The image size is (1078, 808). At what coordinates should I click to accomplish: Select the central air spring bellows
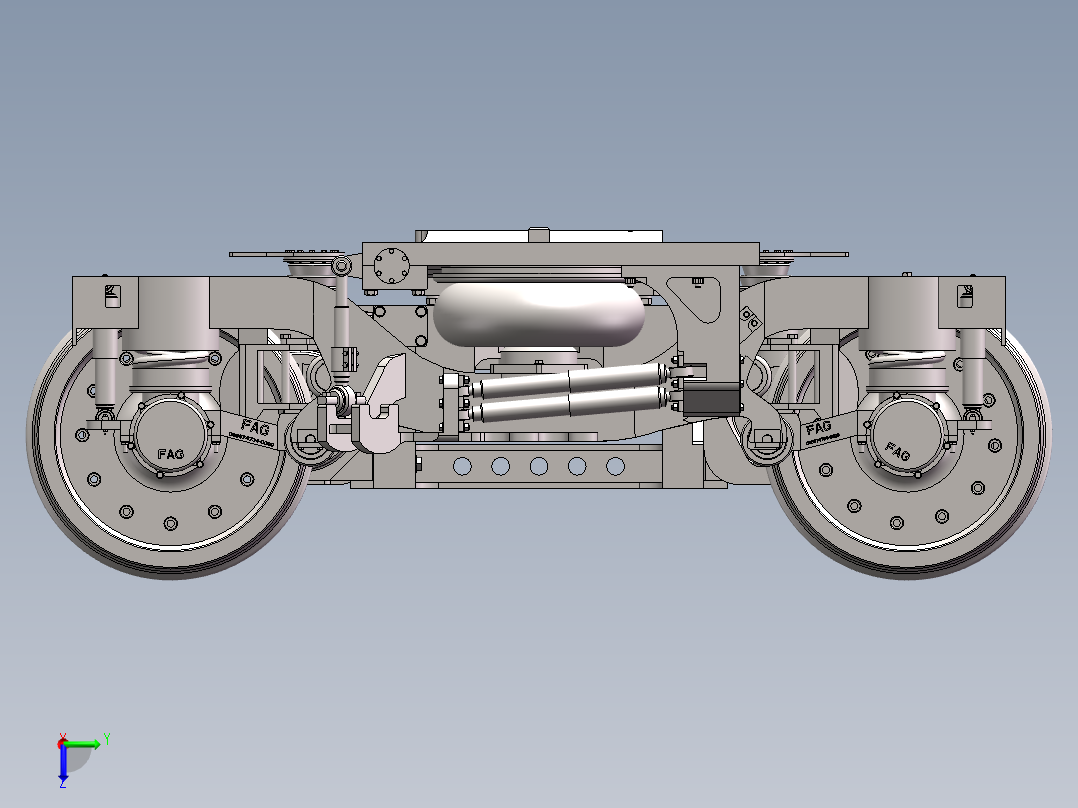click(539, 314)
